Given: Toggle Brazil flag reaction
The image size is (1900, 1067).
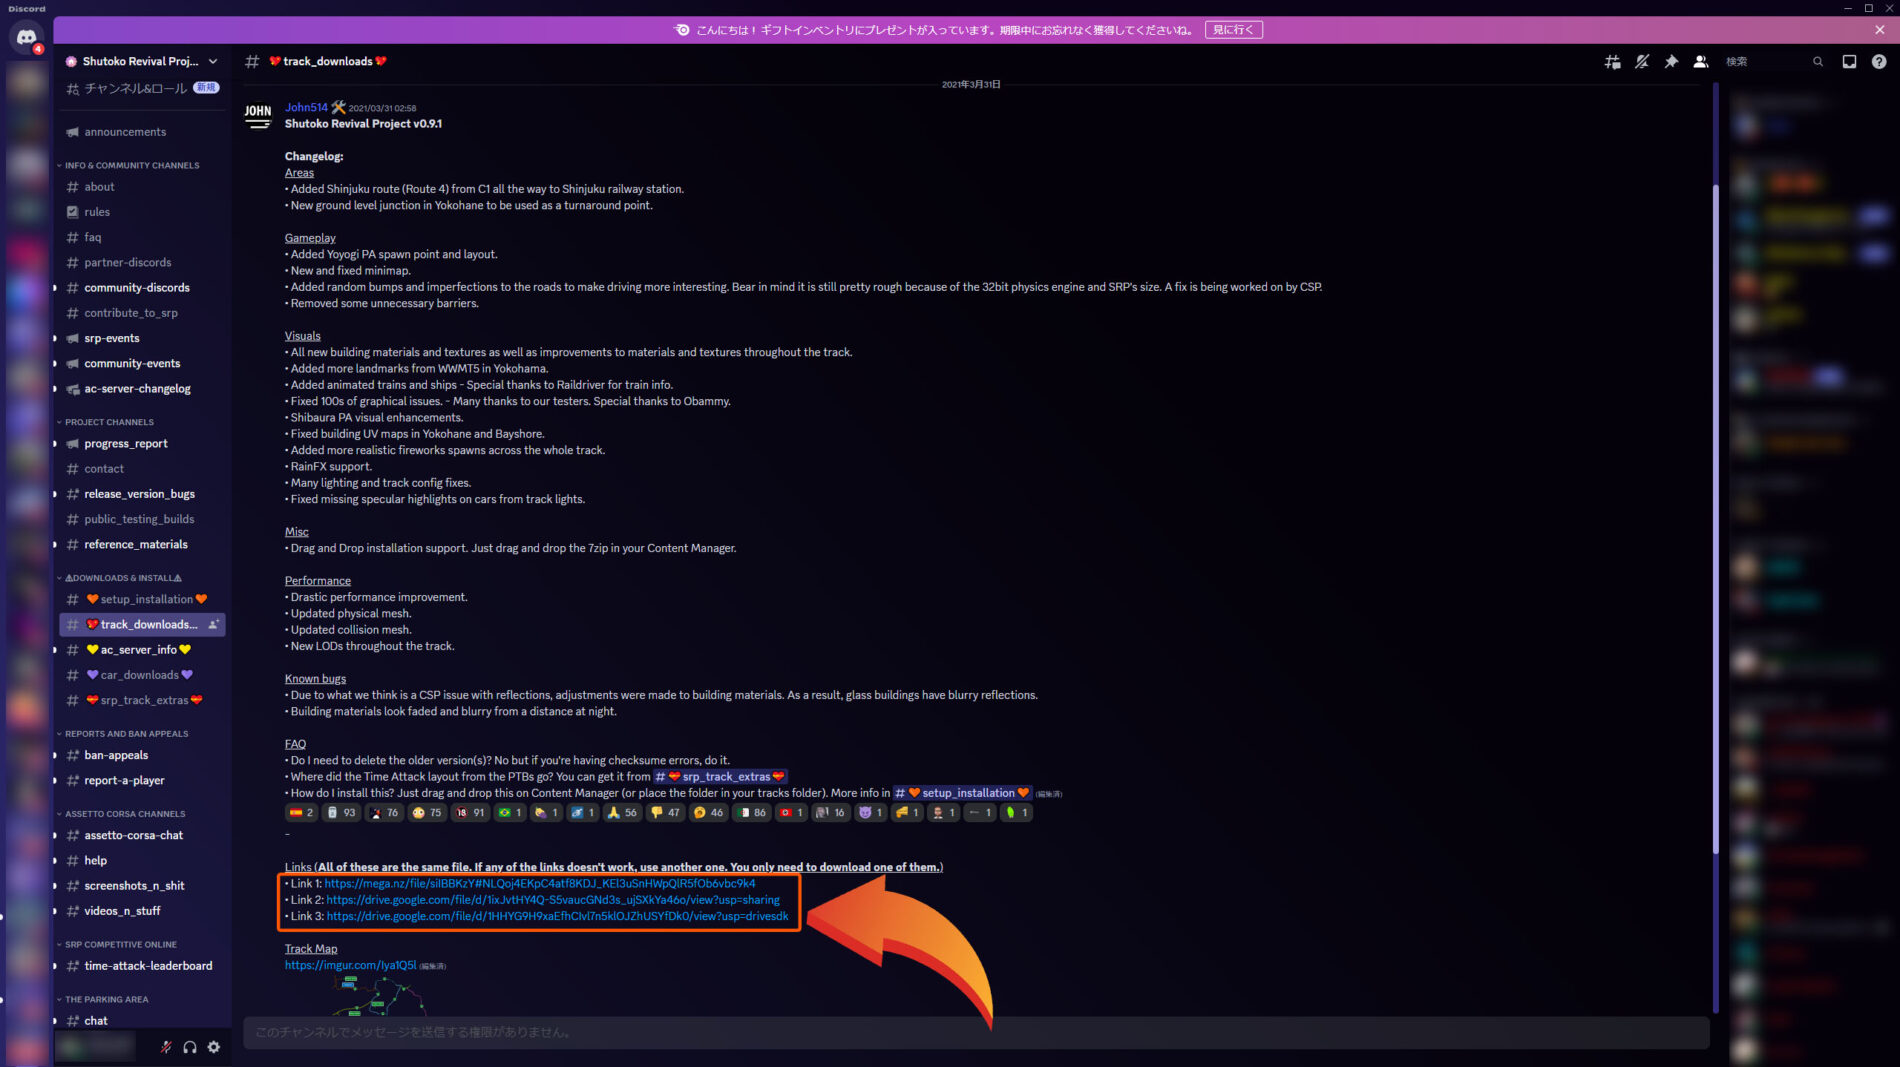Looking at the screenshot, I should tap(510, 813).
